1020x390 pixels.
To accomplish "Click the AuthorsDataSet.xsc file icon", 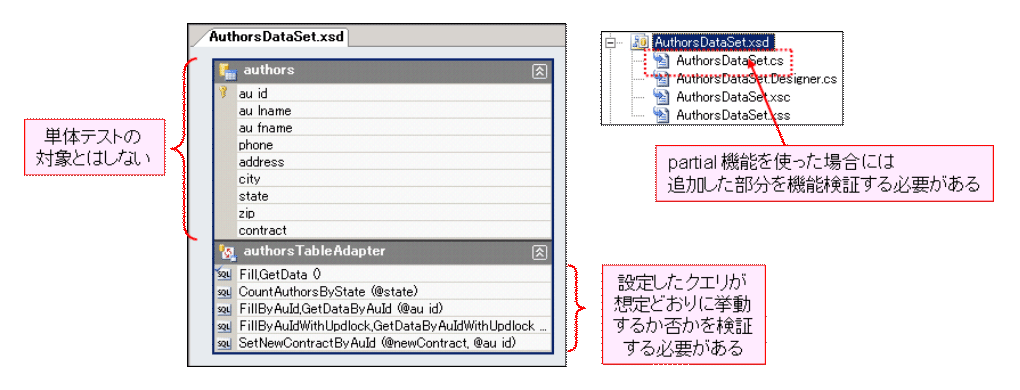I will click(661, 98).
